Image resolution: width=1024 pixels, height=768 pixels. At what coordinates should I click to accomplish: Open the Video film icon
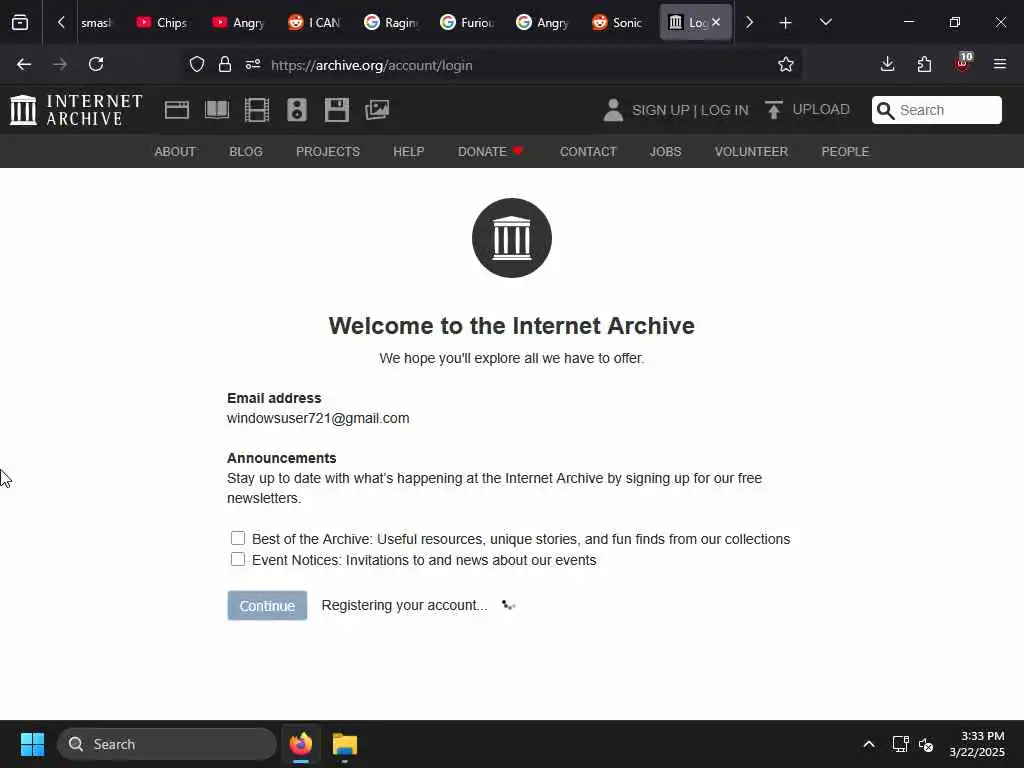click(257, 110)
